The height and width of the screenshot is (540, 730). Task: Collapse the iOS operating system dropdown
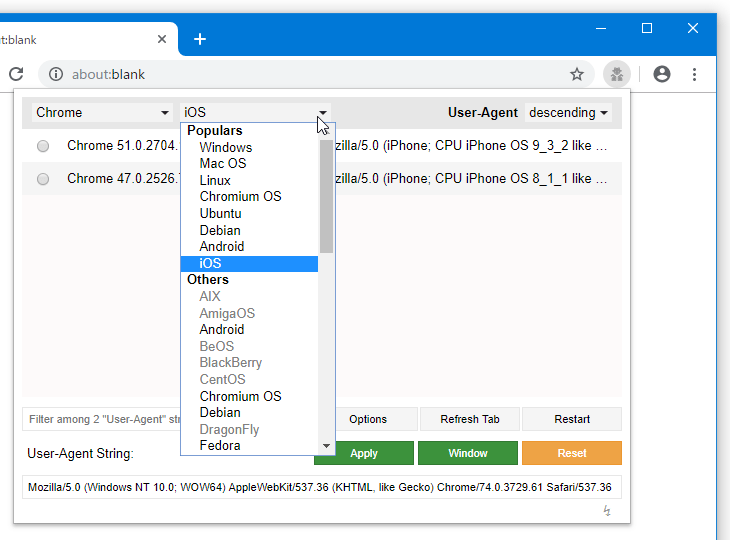pyautogui.click(x=255, y=113)
